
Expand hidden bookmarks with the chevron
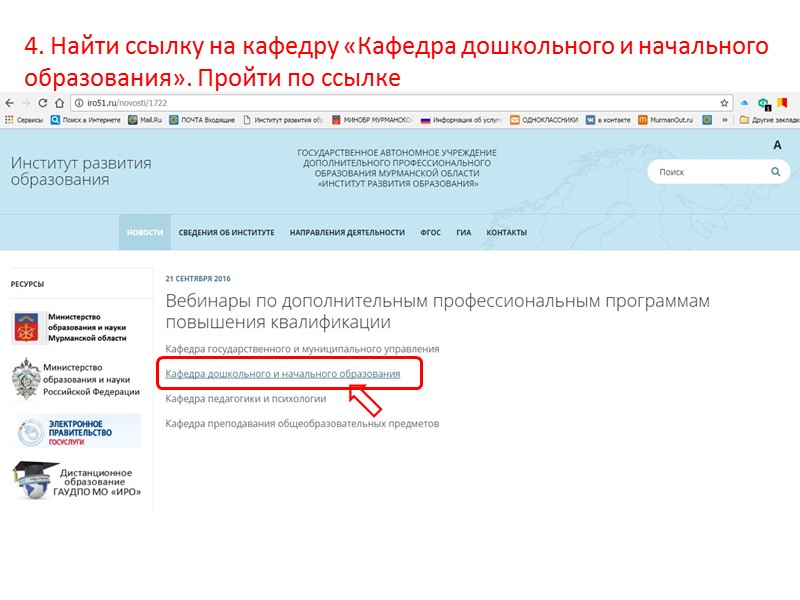coord(724,120)
